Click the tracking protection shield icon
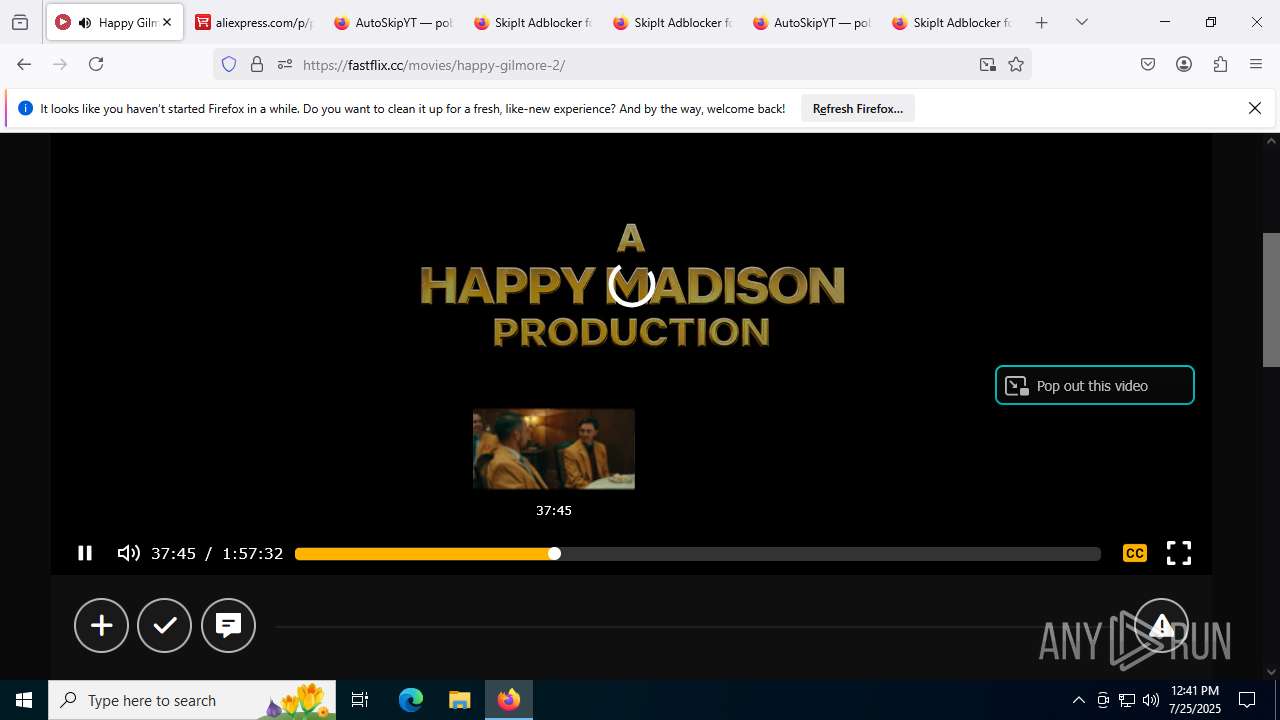The image size is (1280, 720). tap(229, 64)
